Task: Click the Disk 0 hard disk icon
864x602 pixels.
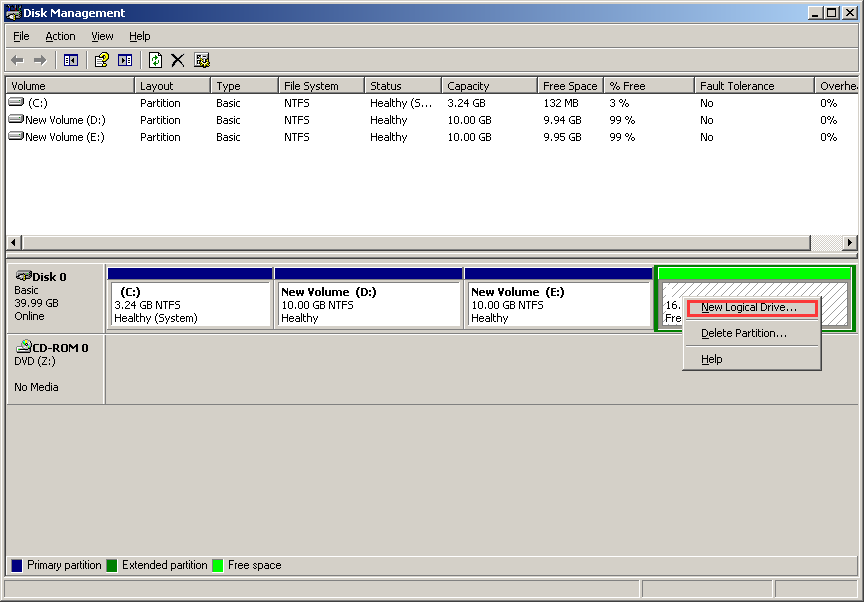Action: coord(23,275)
